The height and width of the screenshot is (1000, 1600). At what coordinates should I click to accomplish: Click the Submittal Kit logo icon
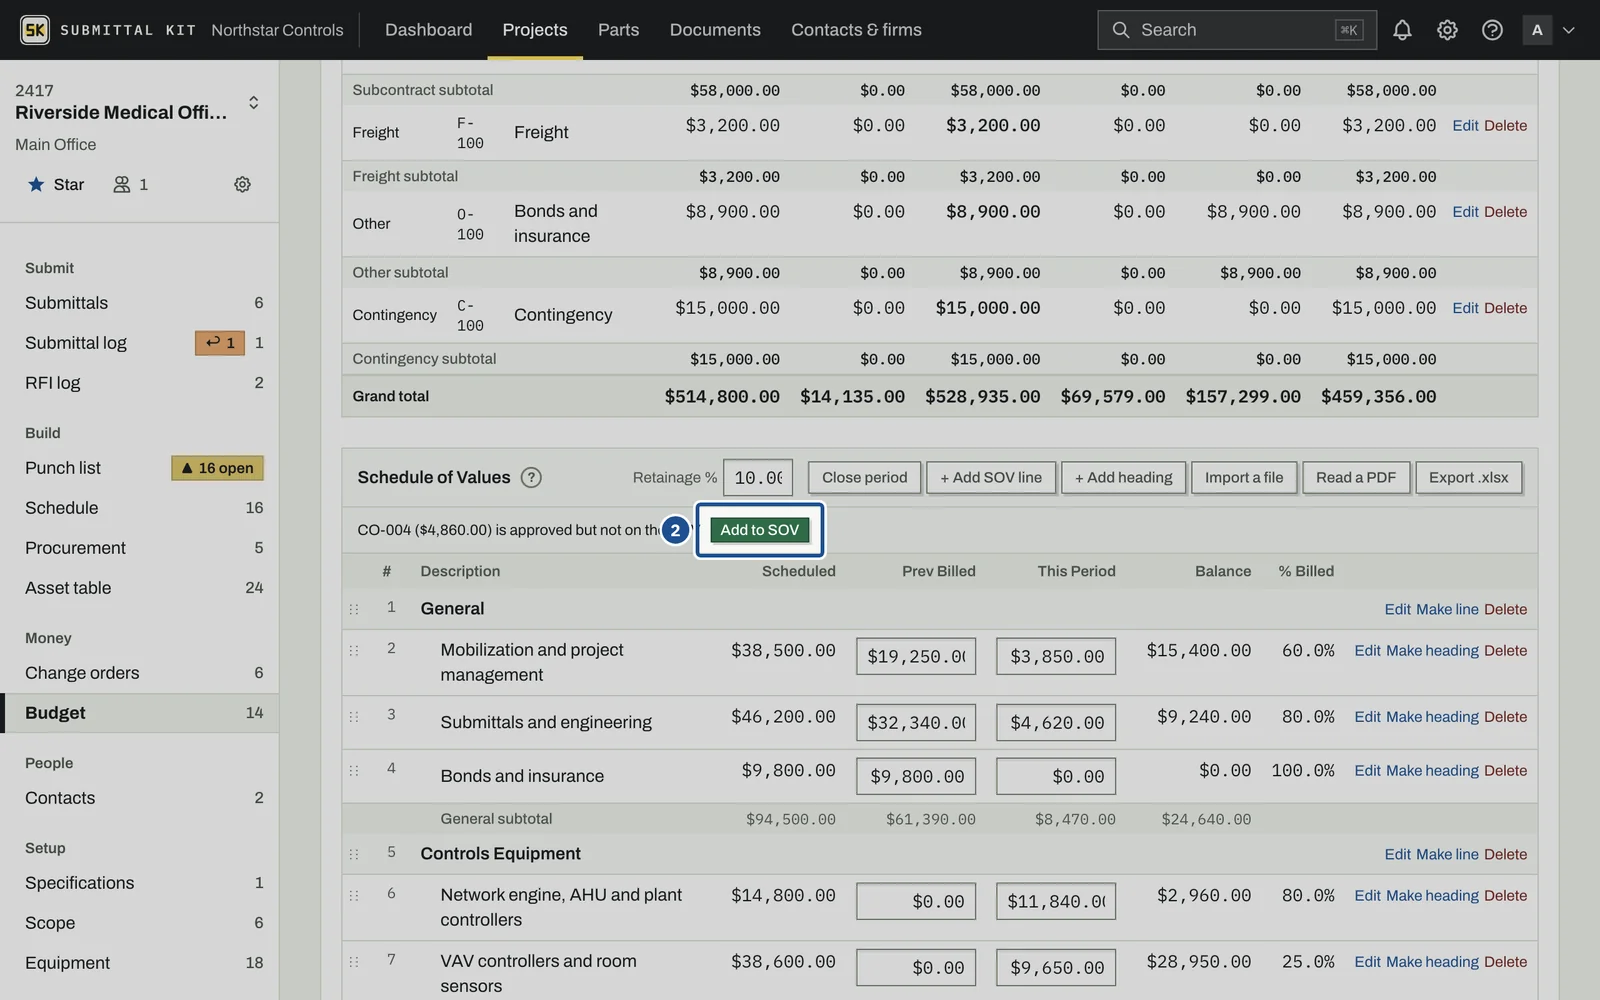click(x=35, y=30)
